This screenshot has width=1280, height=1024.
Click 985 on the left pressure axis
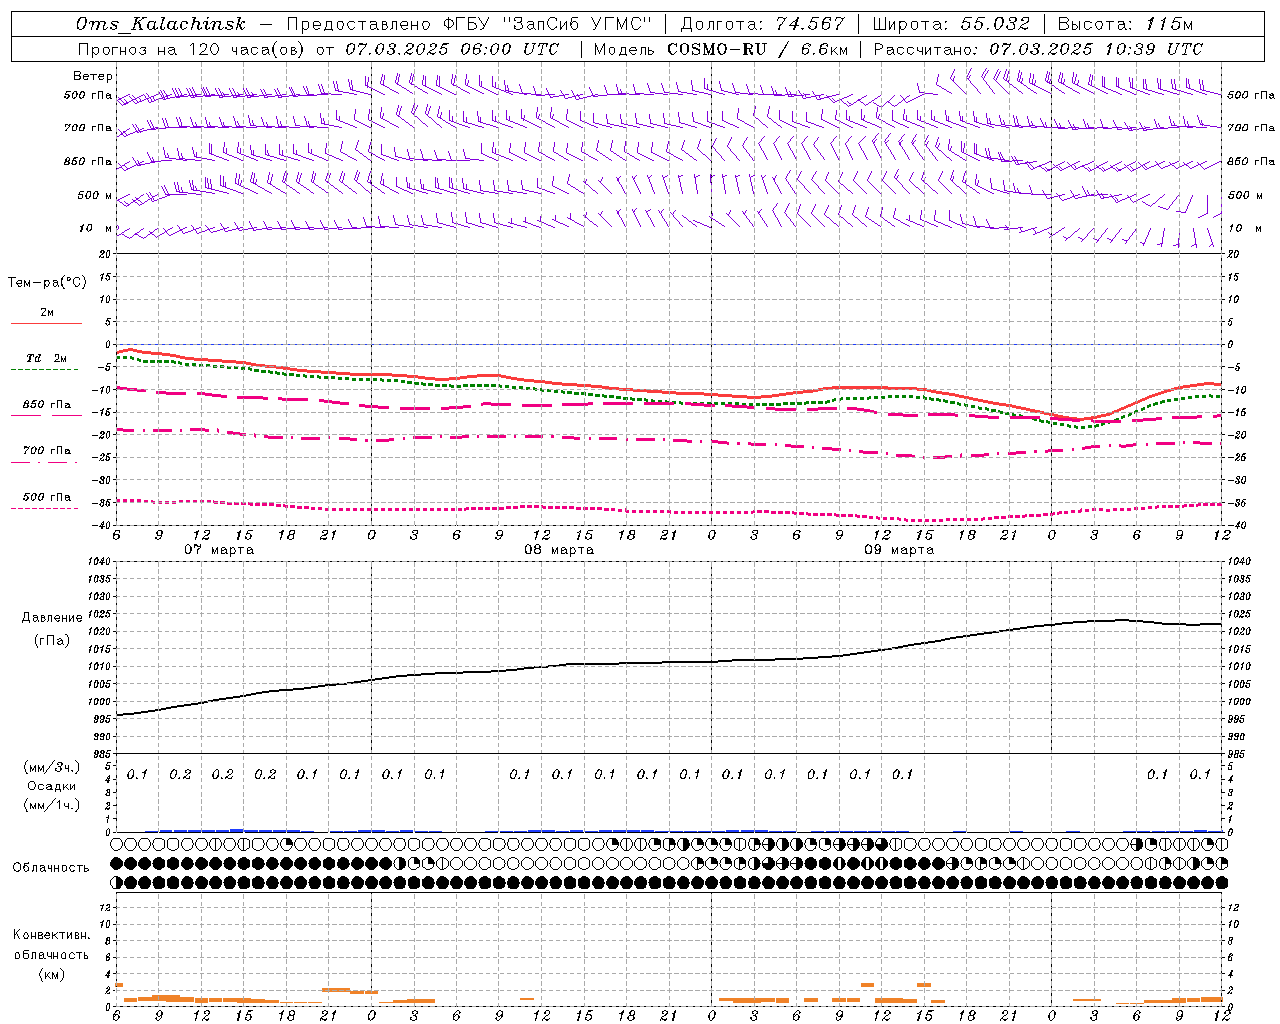102,754
